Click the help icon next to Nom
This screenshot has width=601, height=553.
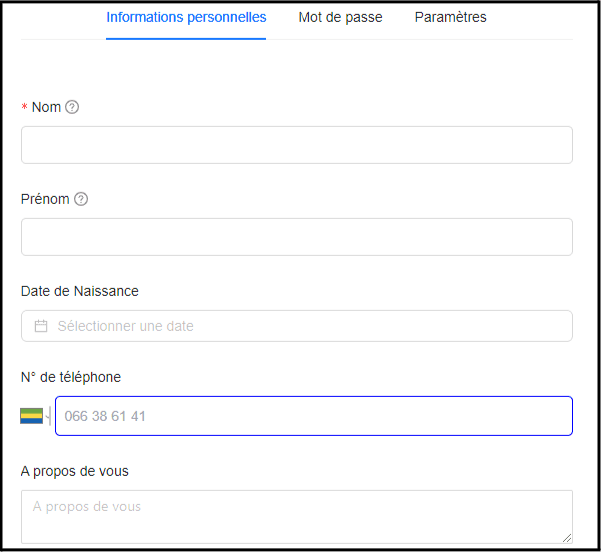click(x=72, y=107)
